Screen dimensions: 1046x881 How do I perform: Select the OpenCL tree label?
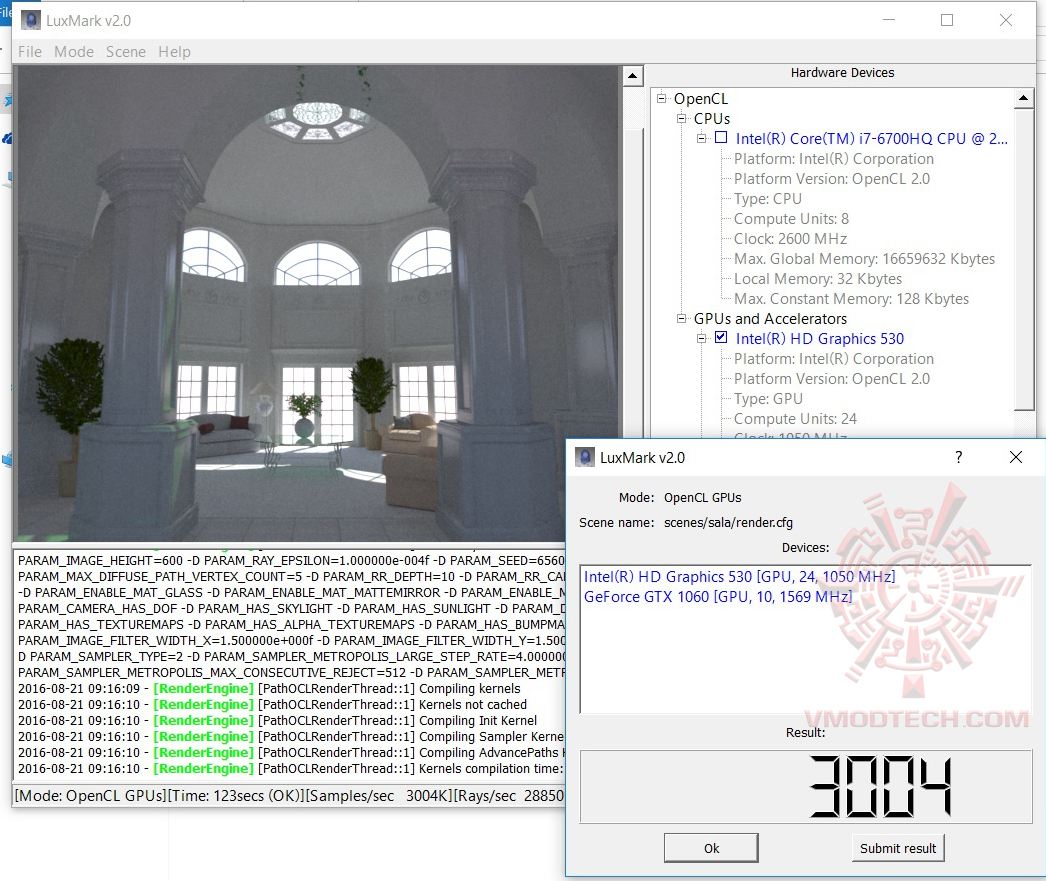(x=700, y=99)
